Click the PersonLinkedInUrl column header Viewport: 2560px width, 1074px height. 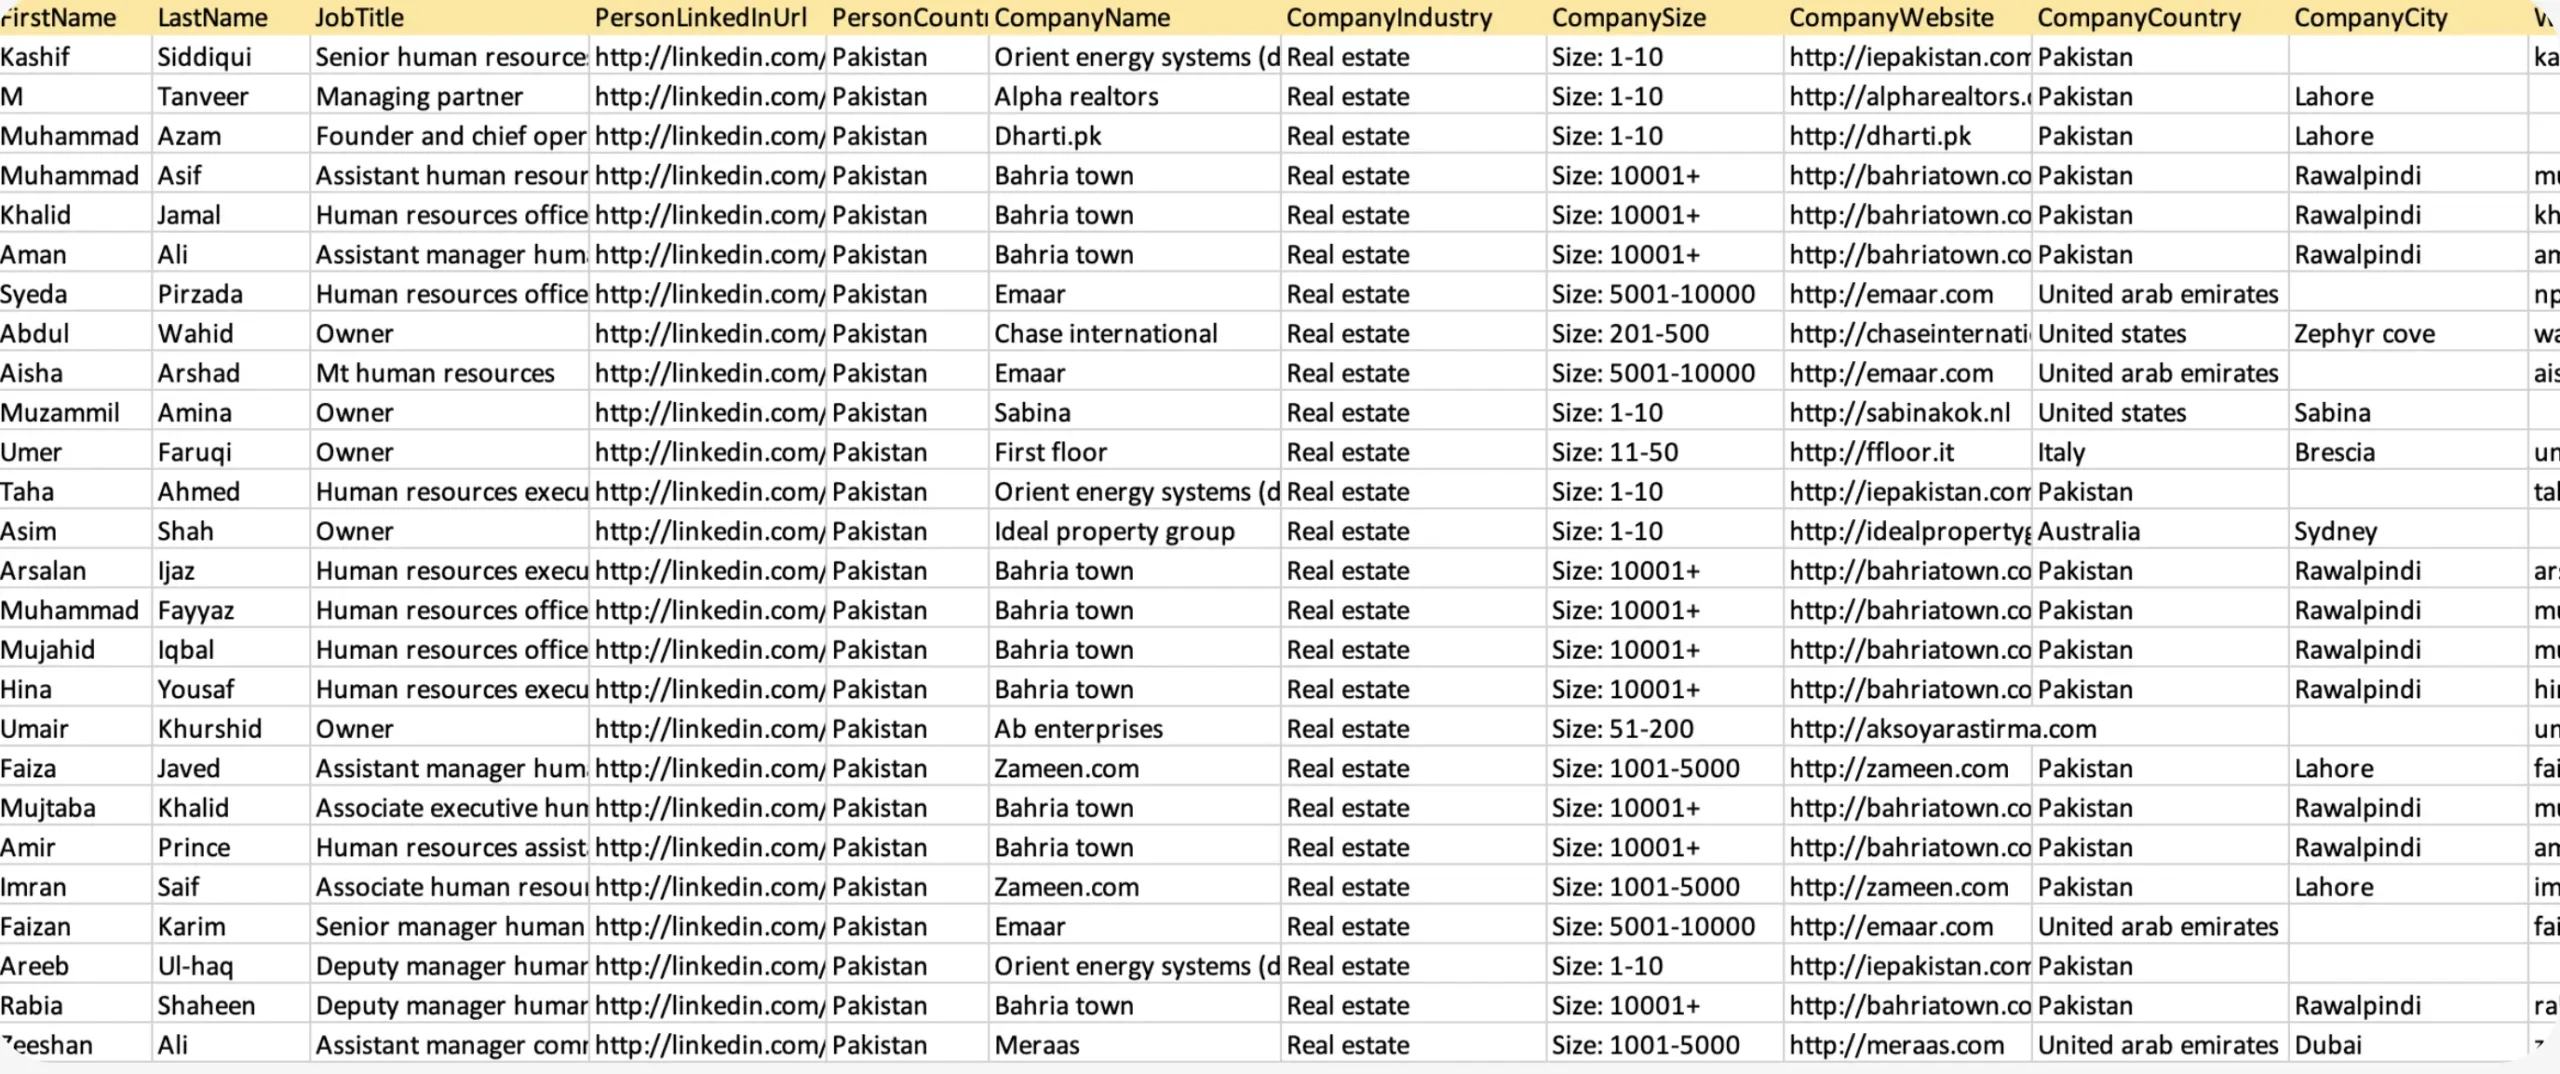click(707, 17)
